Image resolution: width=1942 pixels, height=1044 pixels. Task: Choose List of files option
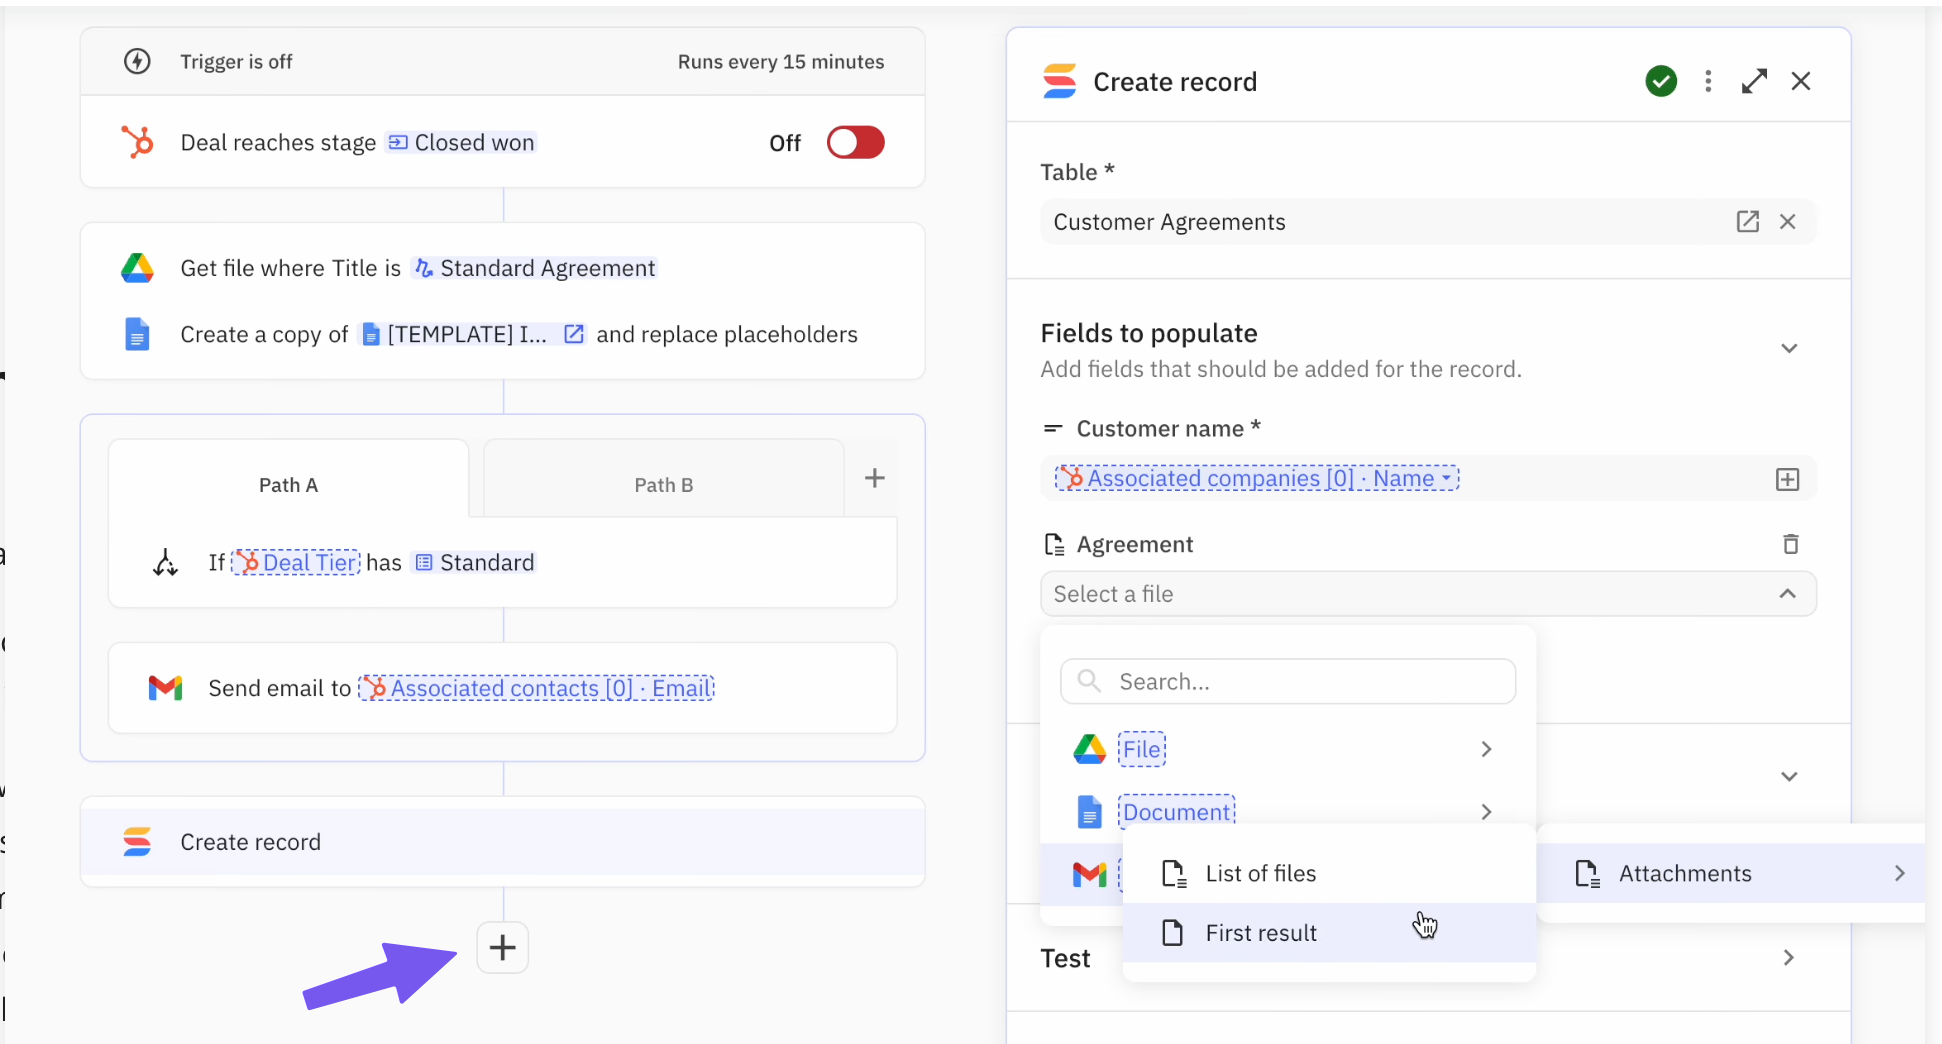coord(1329,874)
